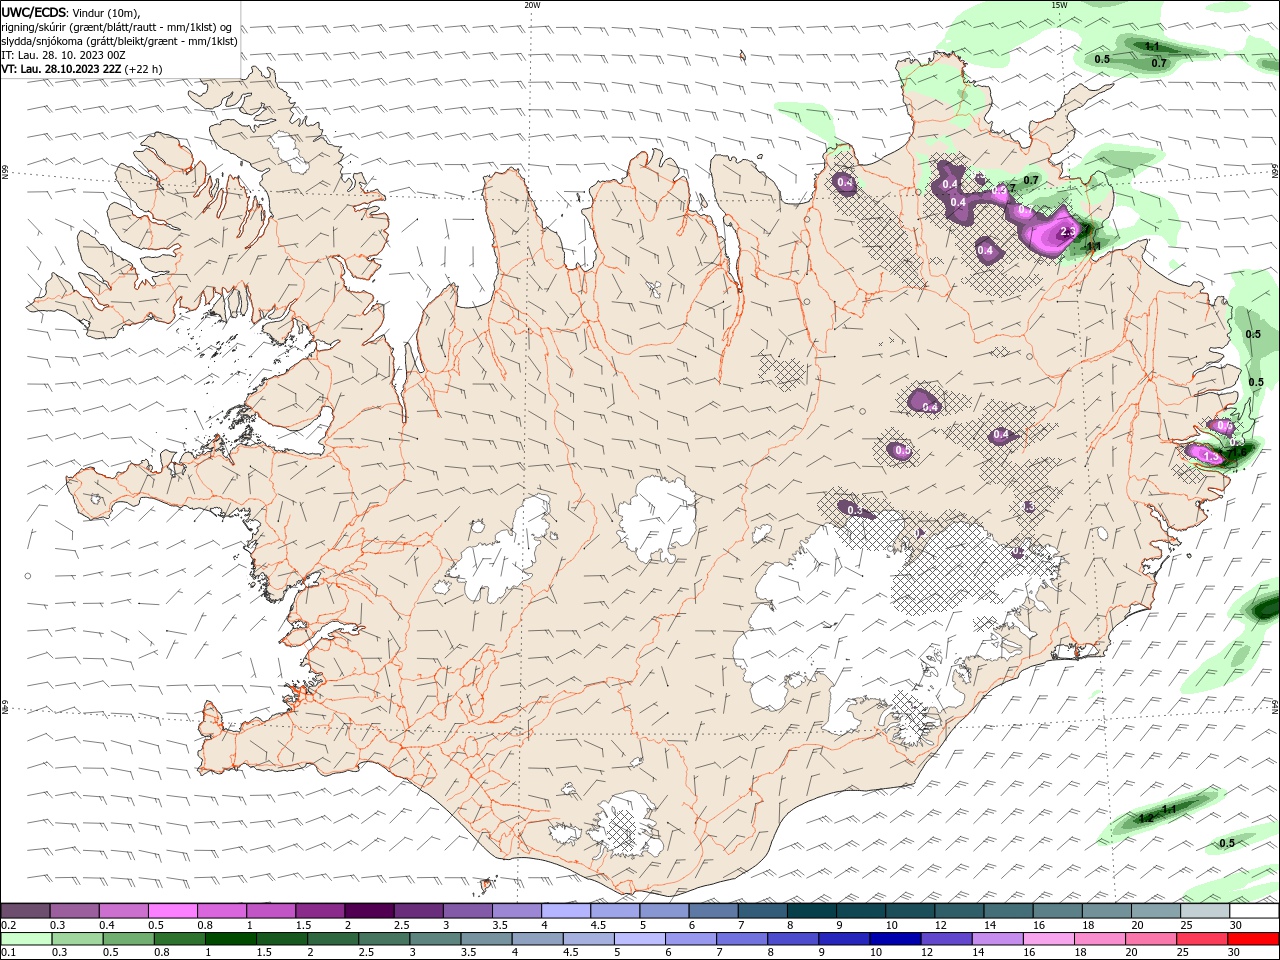Select the '2.3' snowfall value on the map
Screen dimensions: 1280x960
1067,232
